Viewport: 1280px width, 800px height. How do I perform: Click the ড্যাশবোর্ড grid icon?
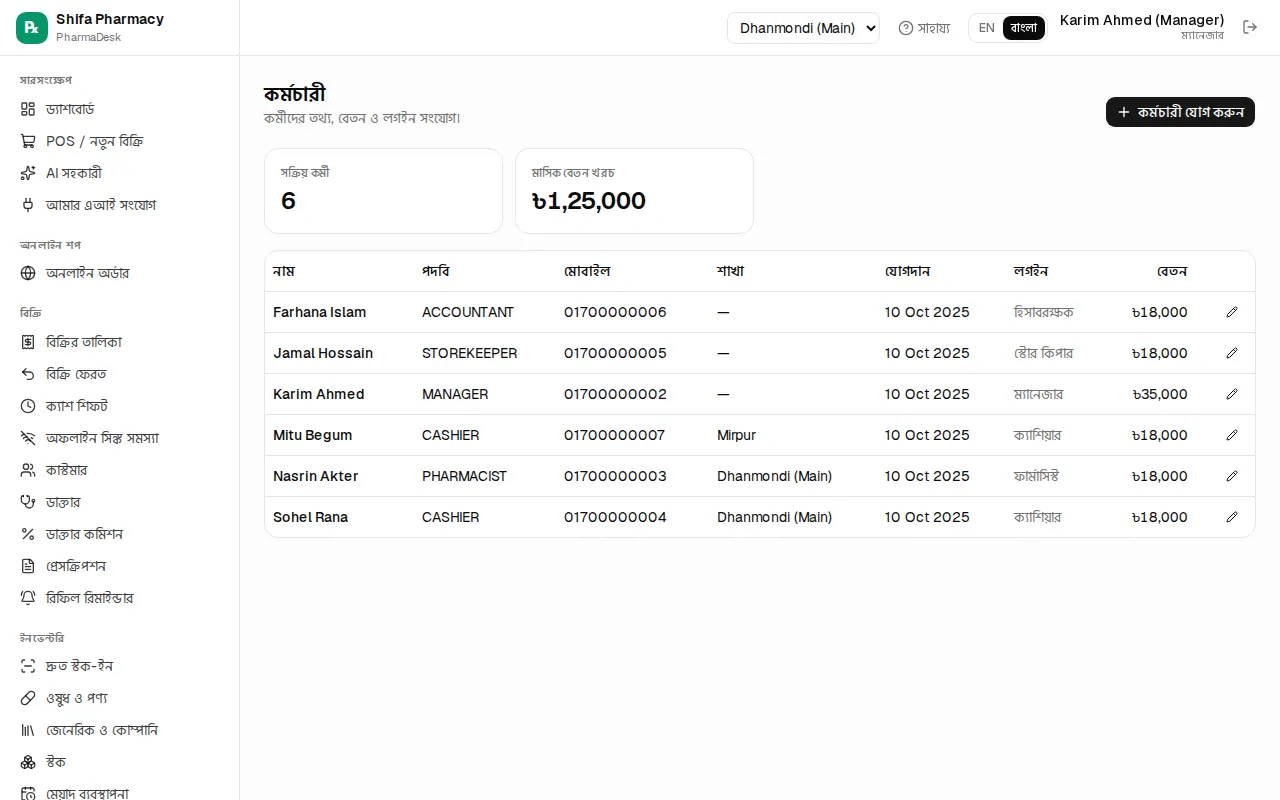point(28,109)
